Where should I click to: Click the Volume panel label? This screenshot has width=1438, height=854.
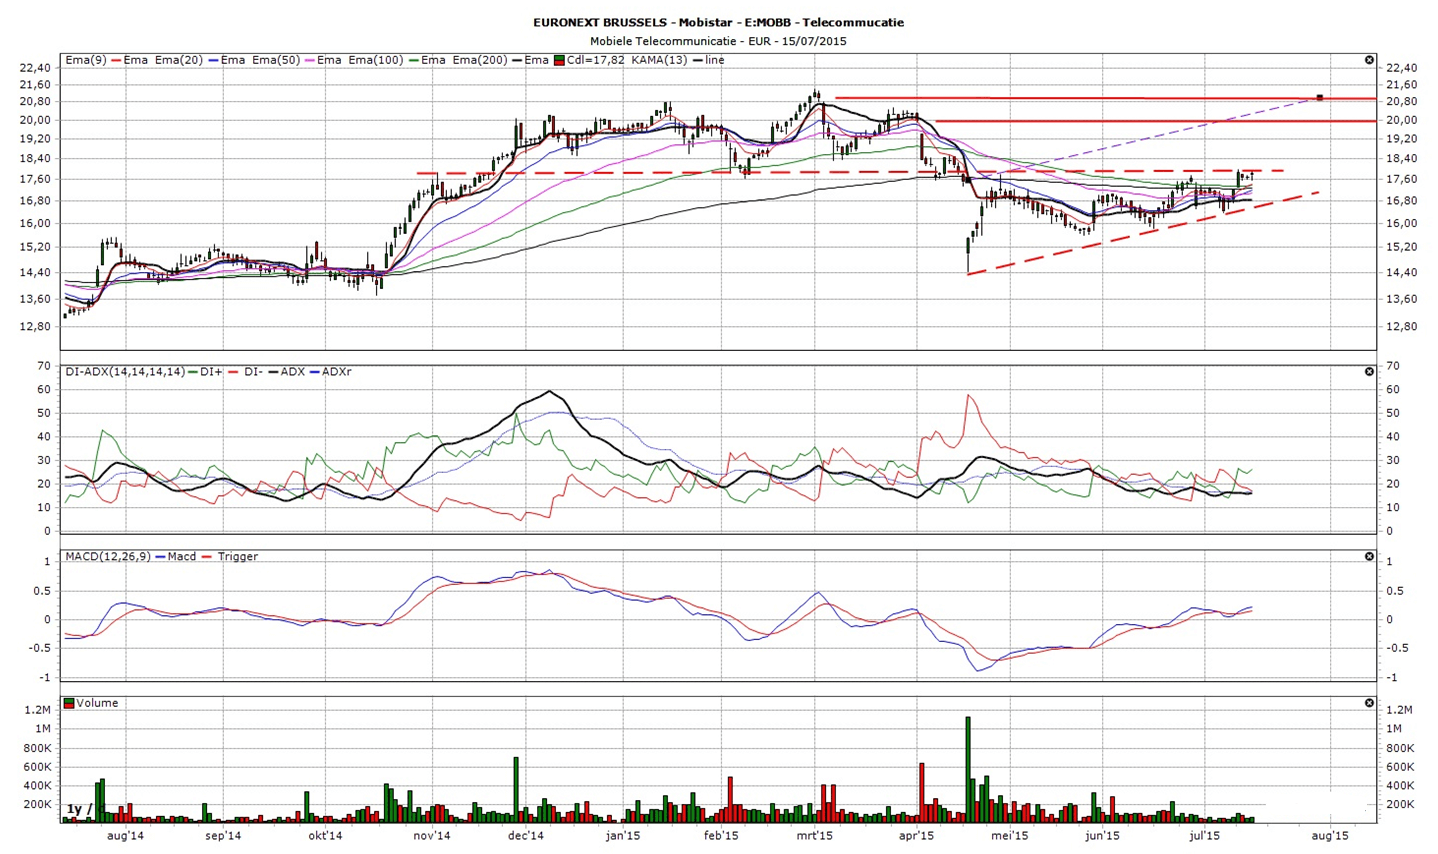pos(97,703)
